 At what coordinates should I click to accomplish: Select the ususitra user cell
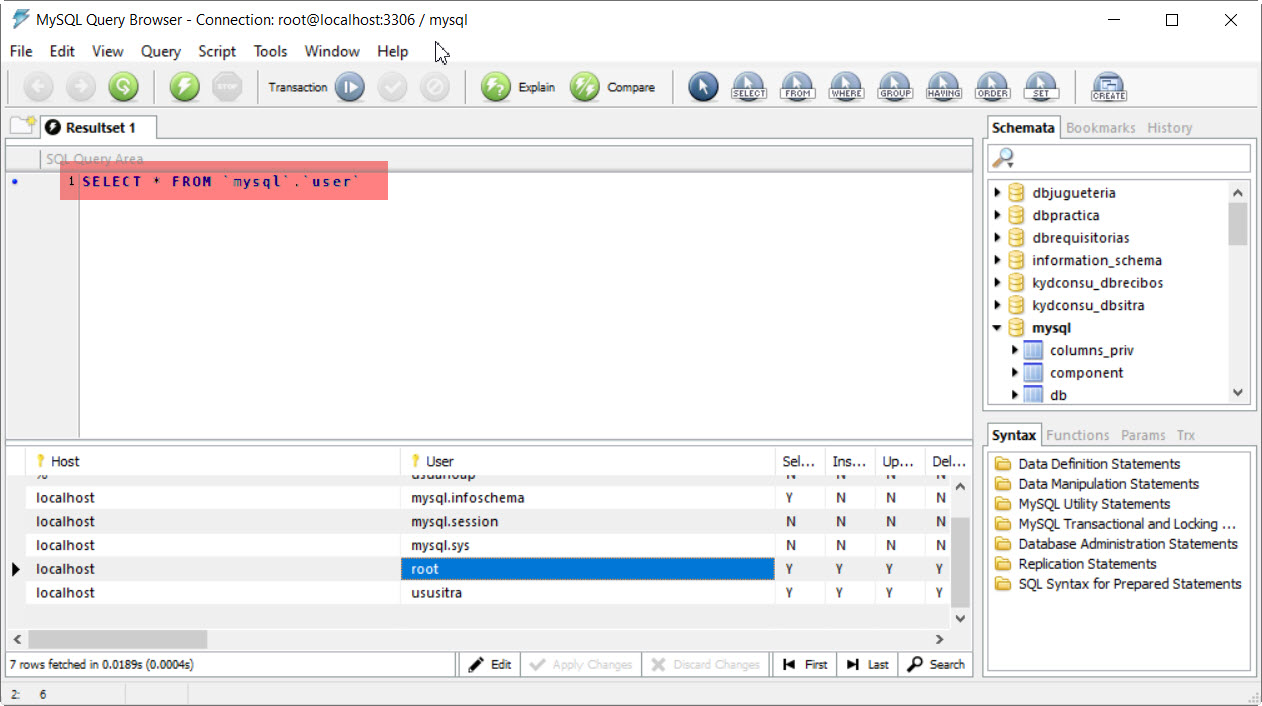588,593
